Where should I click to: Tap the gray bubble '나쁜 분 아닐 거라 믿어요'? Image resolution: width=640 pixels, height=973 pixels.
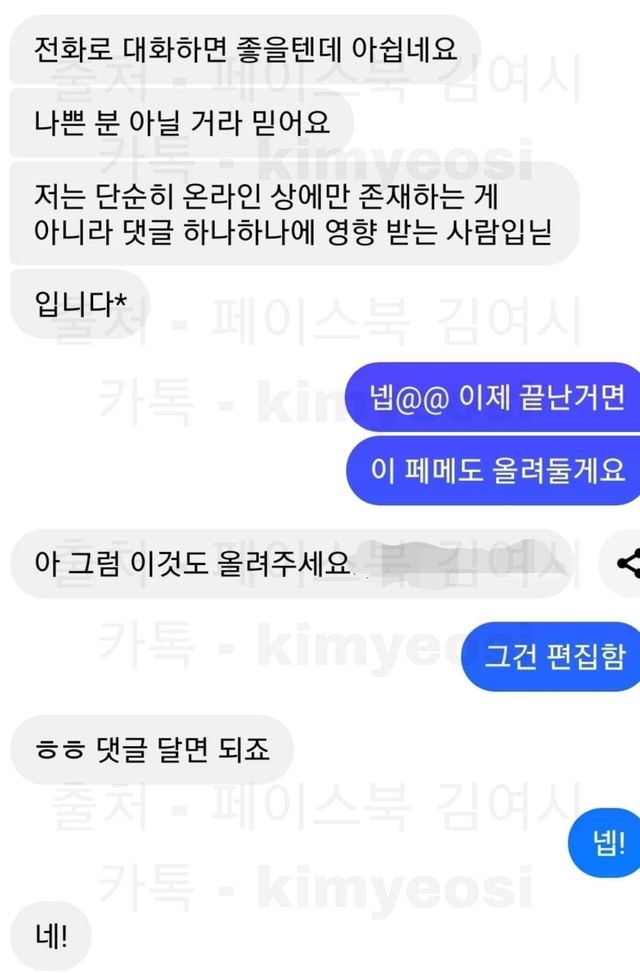pyautogui.click(x=182, y=123)
